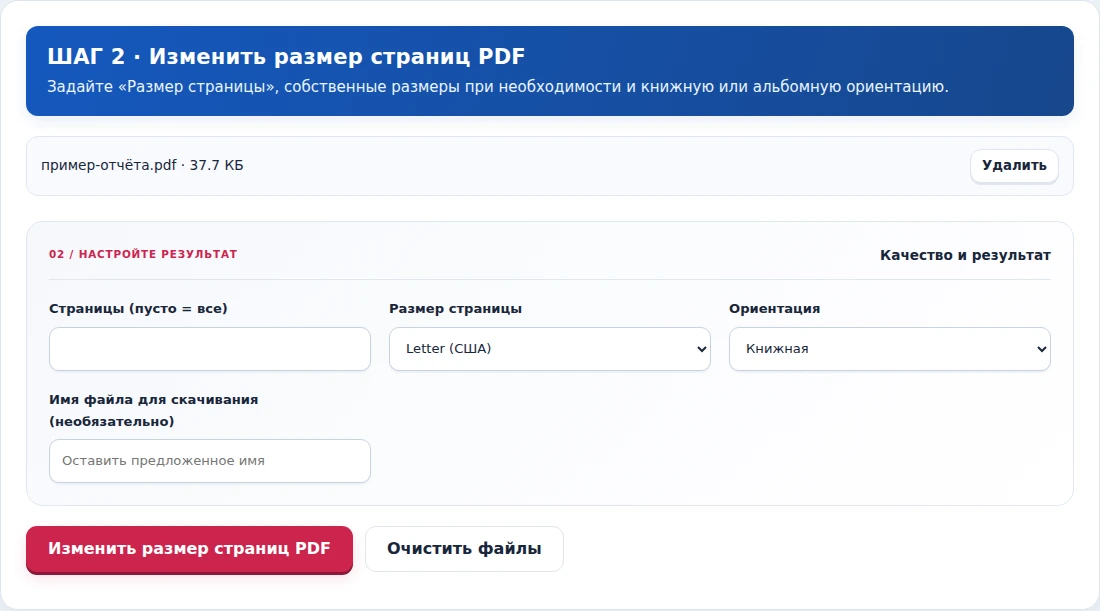Click the banner text starting Задайте «Размер страницы»

coord(497,87)
